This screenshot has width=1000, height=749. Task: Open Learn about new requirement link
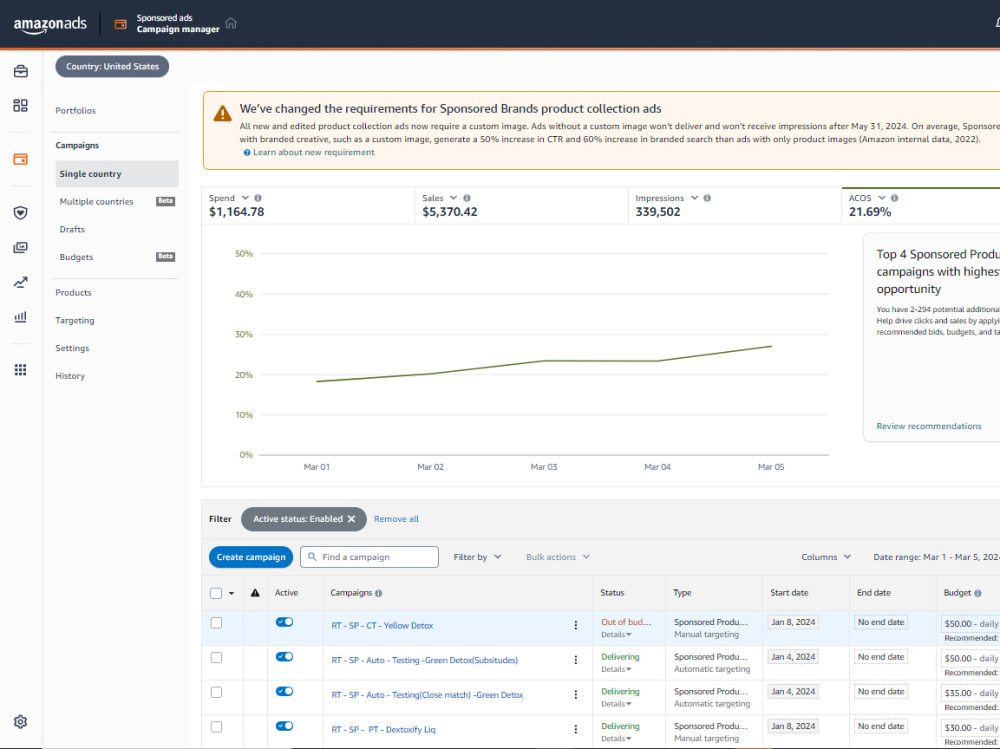(x=313, y=152)
